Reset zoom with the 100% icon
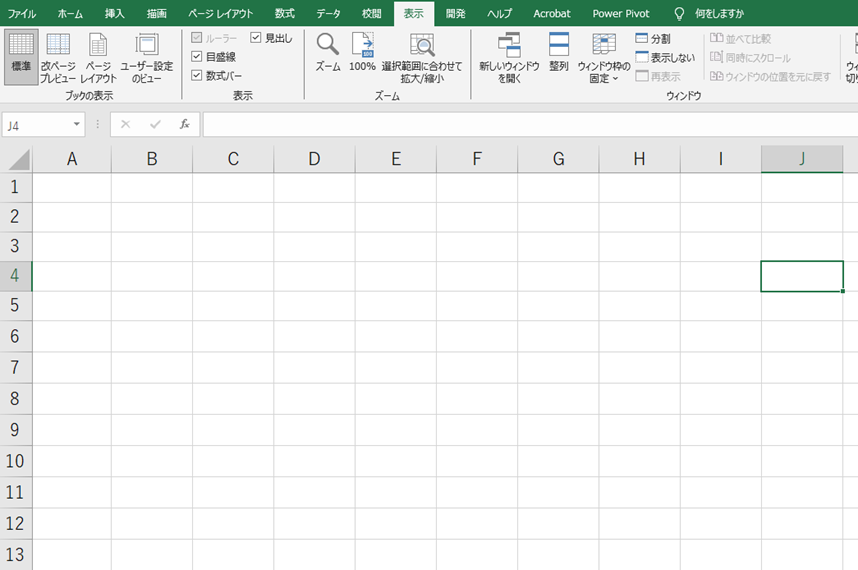 pyautogui.click(x=362, y=45)
